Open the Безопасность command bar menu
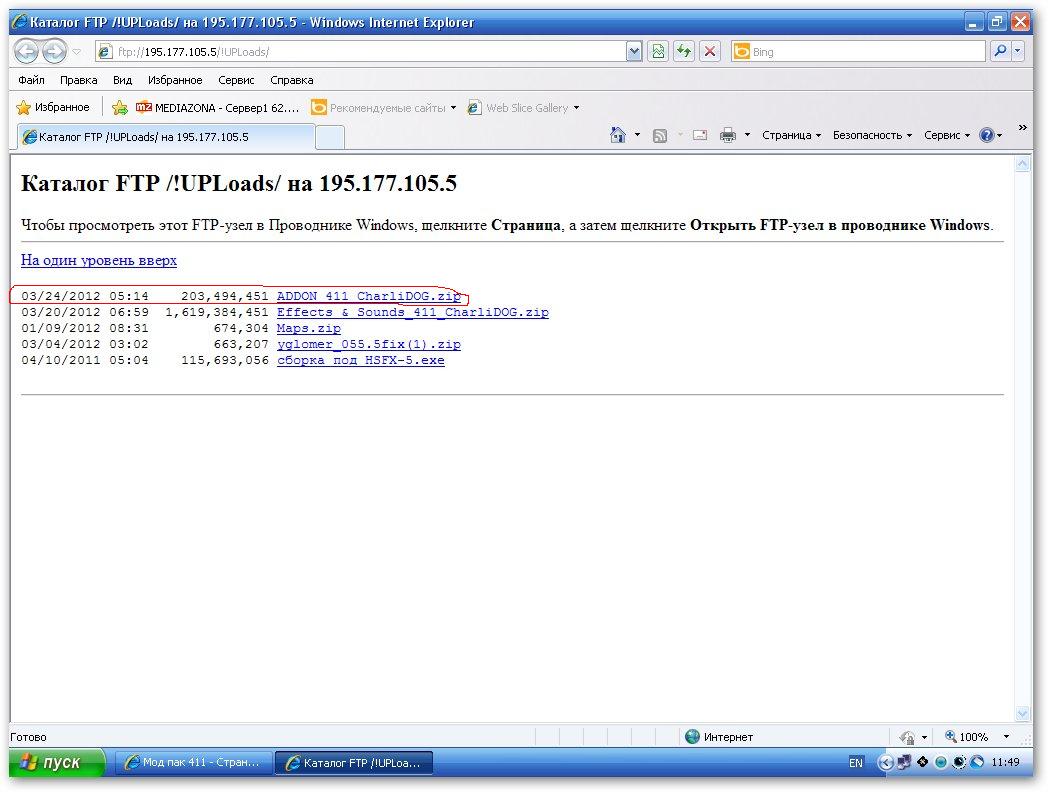This screenshot has width=1048, height=792. pyautogui.click(x=872, y=135)
